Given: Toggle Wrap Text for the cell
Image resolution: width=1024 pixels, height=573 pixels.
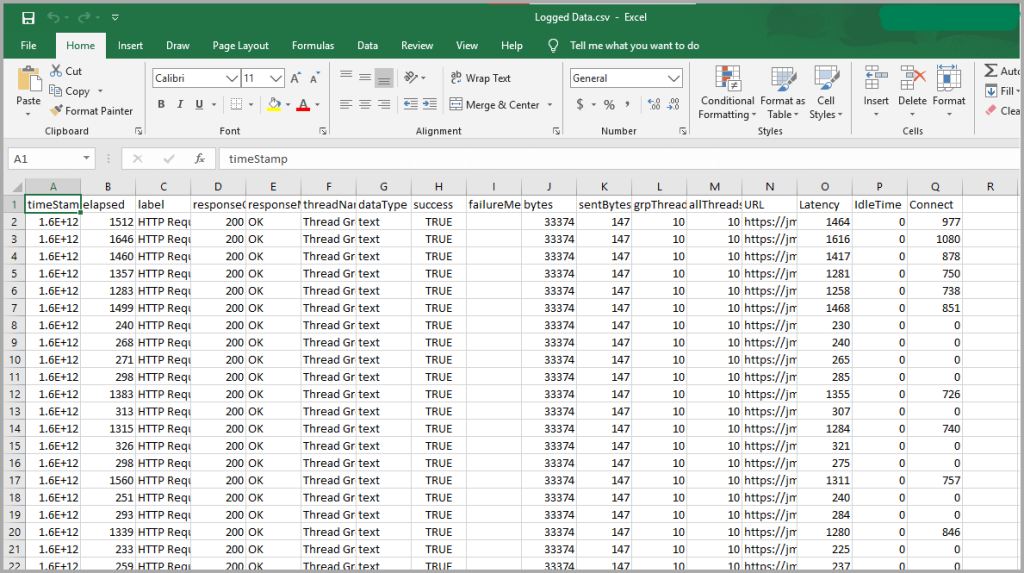Looking at the screenshot, I should tap(479, 78).
